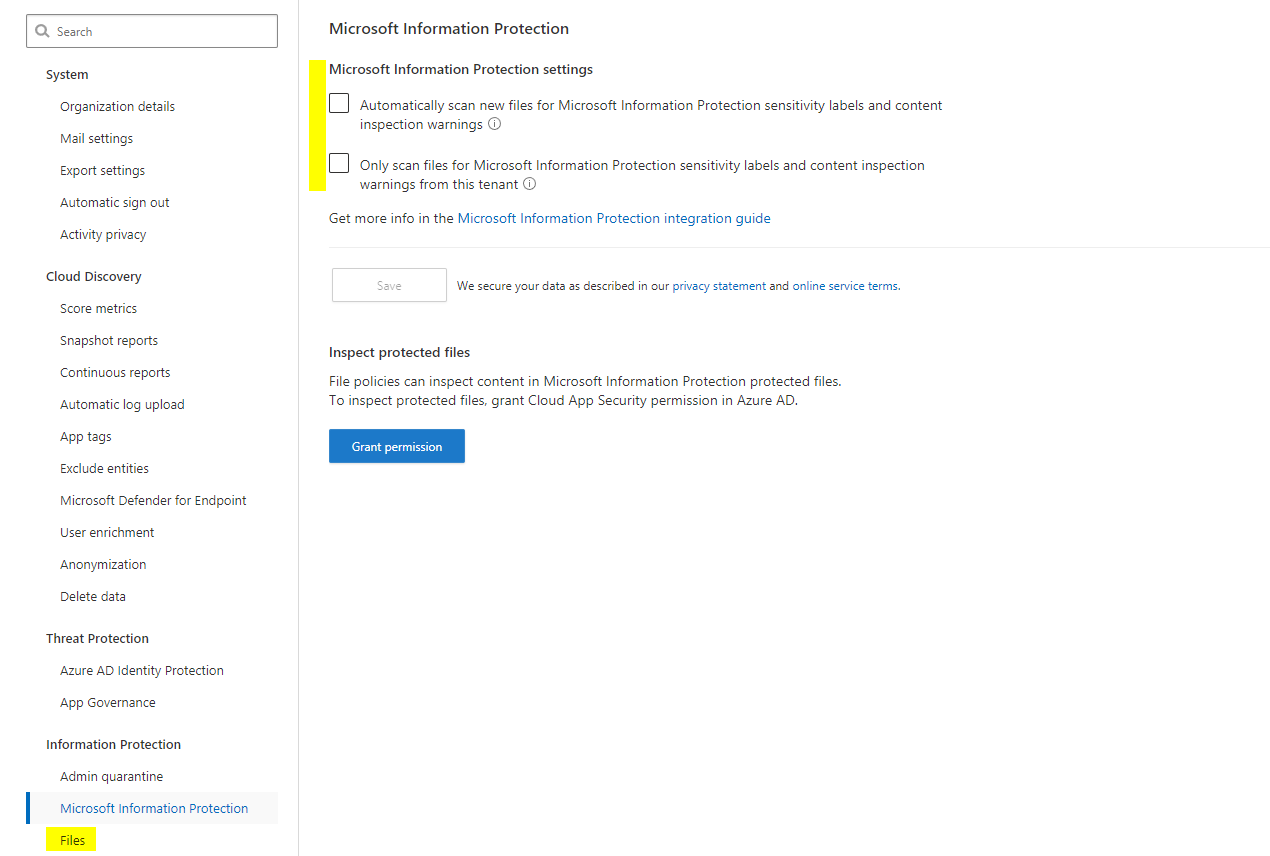
Task: Open Mail settings page
Action: [x=96, y=139]
